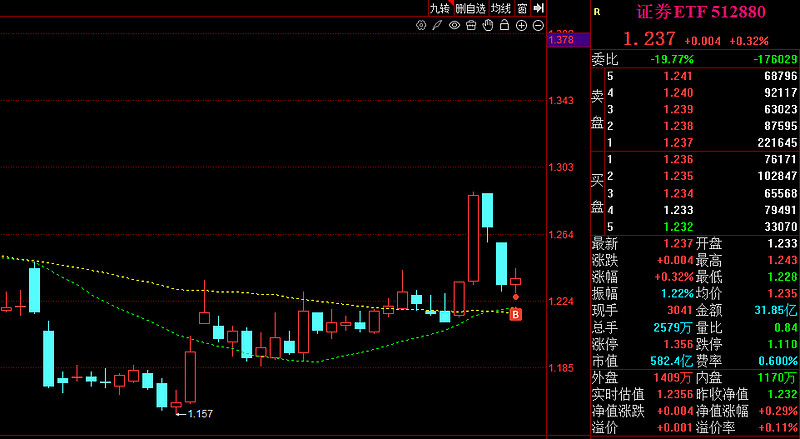Collapse side panel with arrow icon

tap(539, 8)
